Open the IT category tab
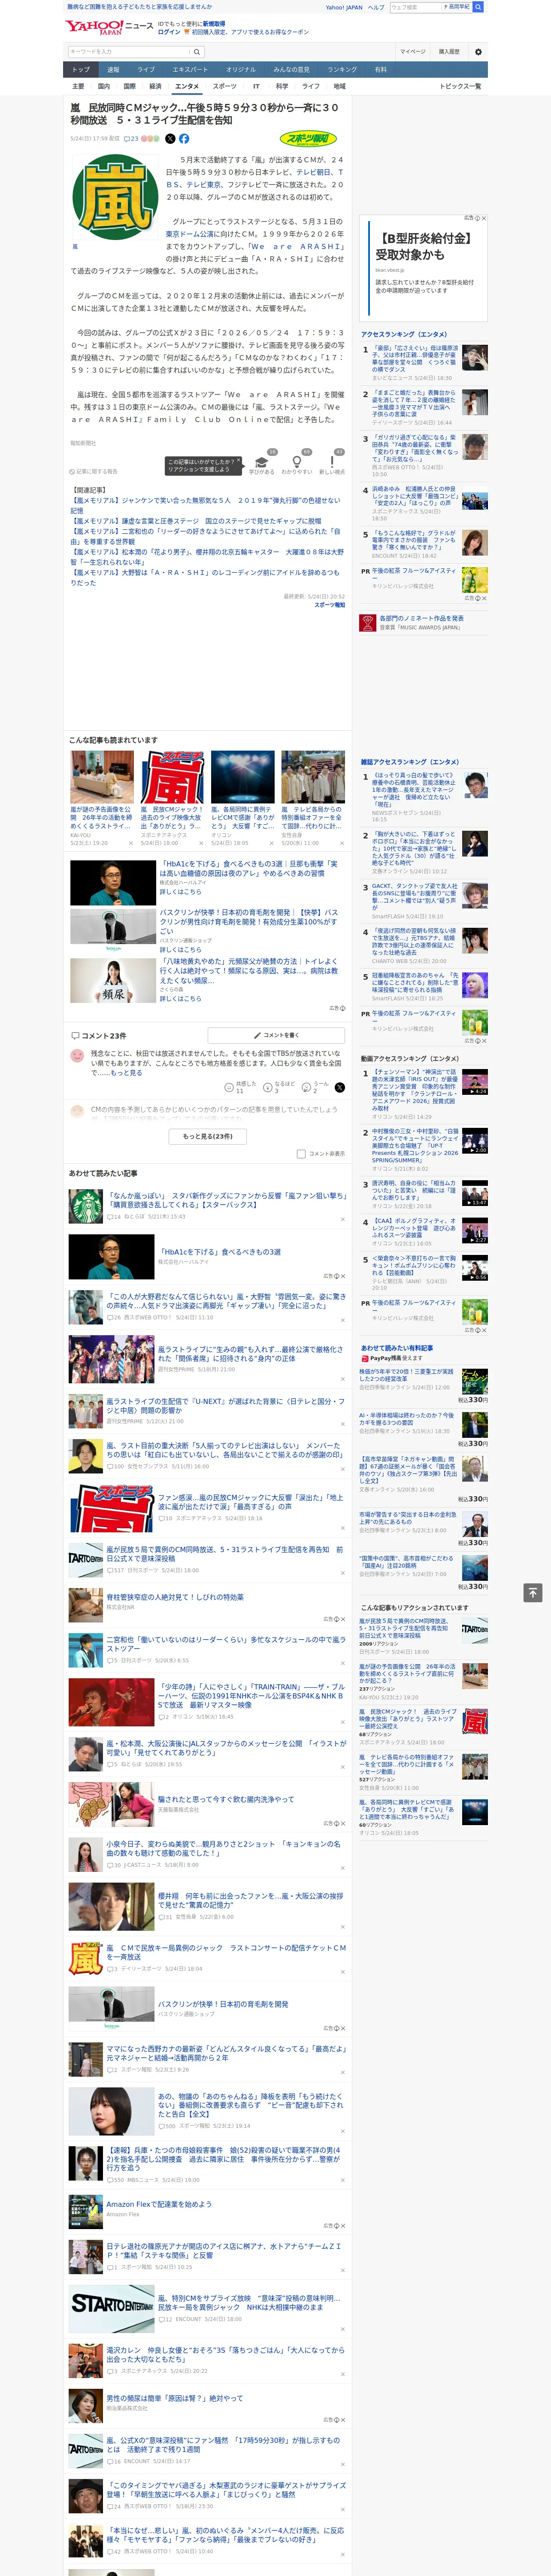The height and width of the screenshot is (2576, 551). click(x=256, y=86)
